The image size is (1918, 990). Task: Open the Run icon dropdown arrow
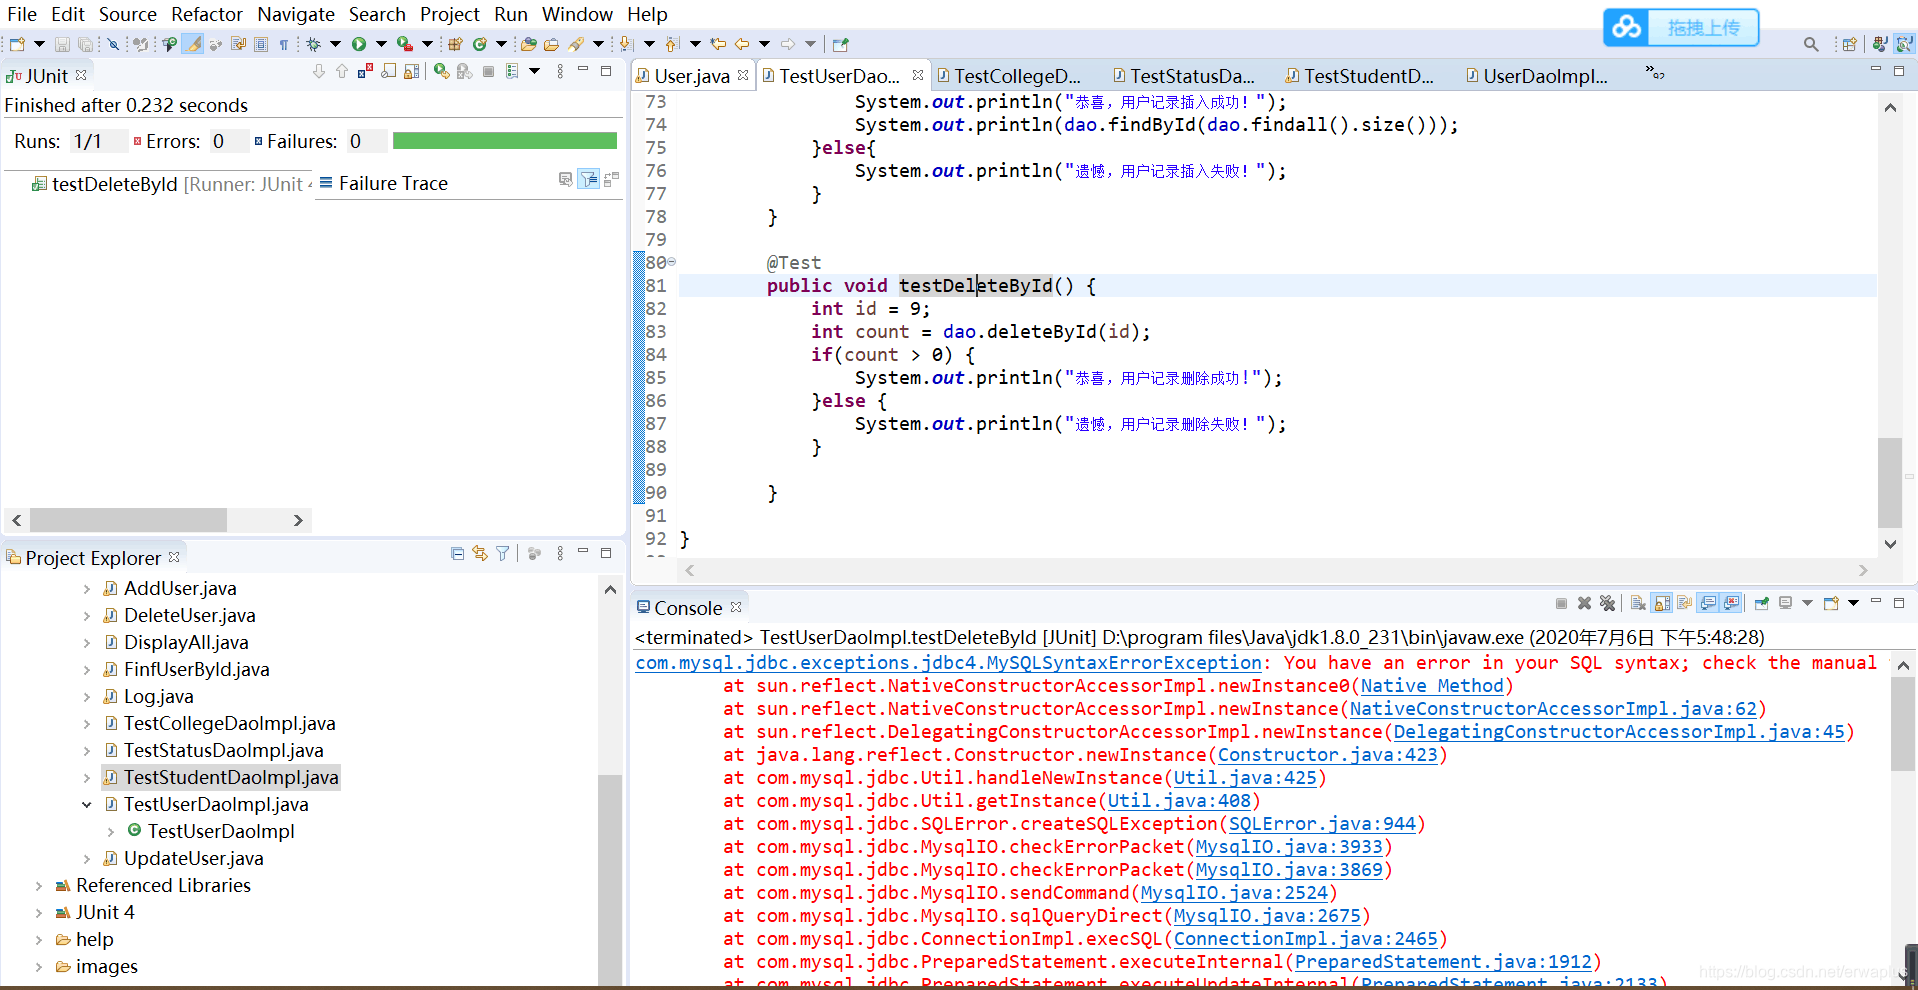click(381, 44)
